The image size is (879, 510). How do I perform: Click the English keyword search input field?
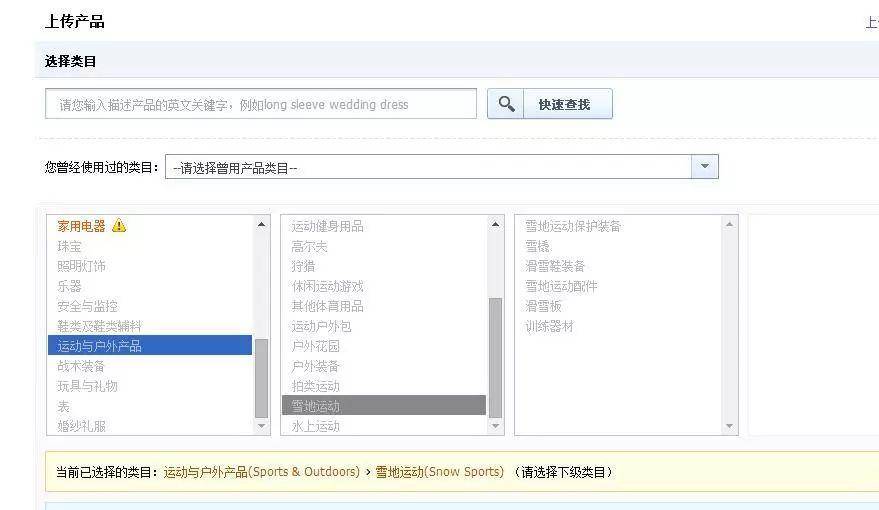click(x=261, y=104)
